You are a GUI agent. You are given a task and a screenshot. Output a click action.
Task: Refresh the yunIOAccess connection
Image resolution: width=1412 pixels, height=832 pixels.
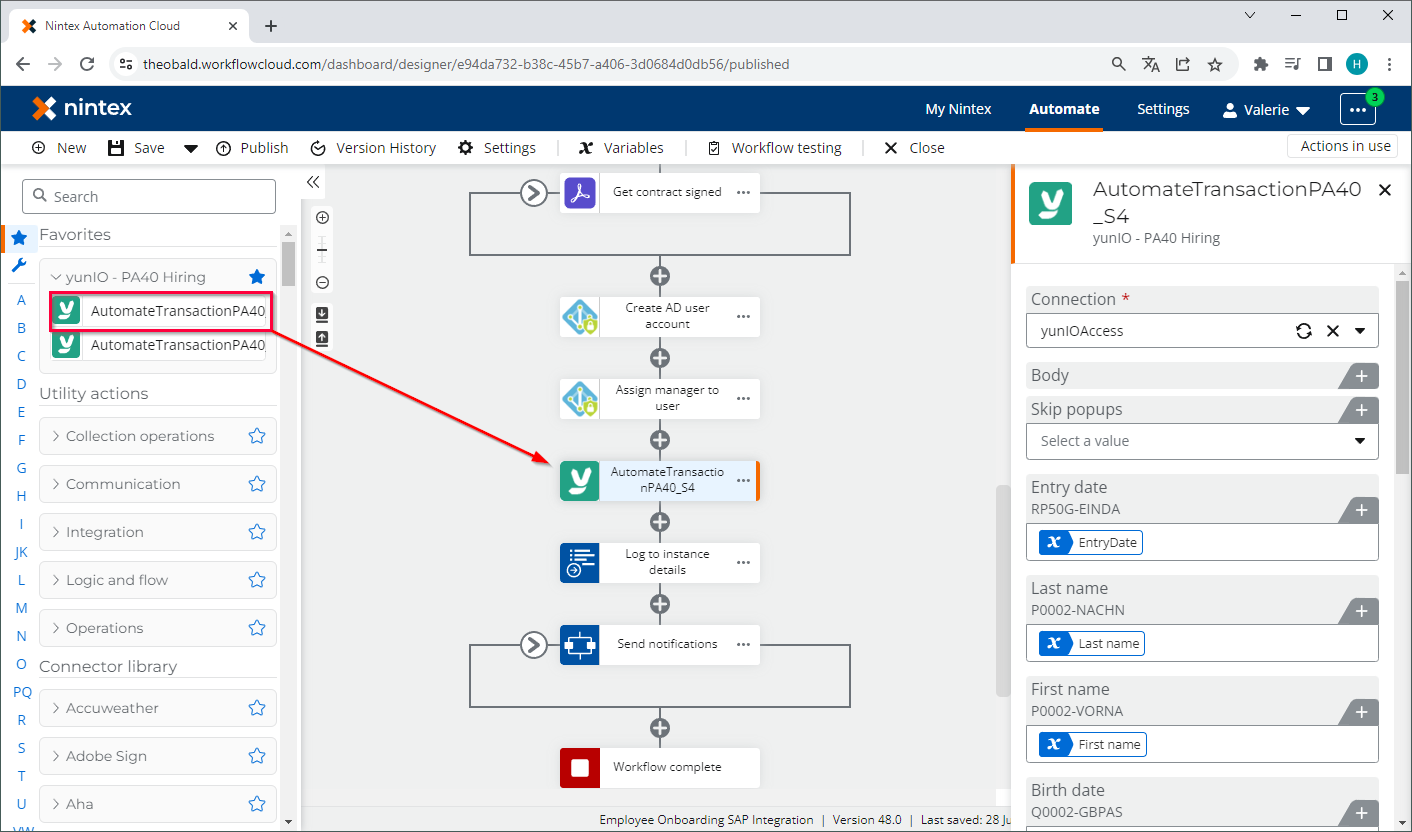(1304, 330)
